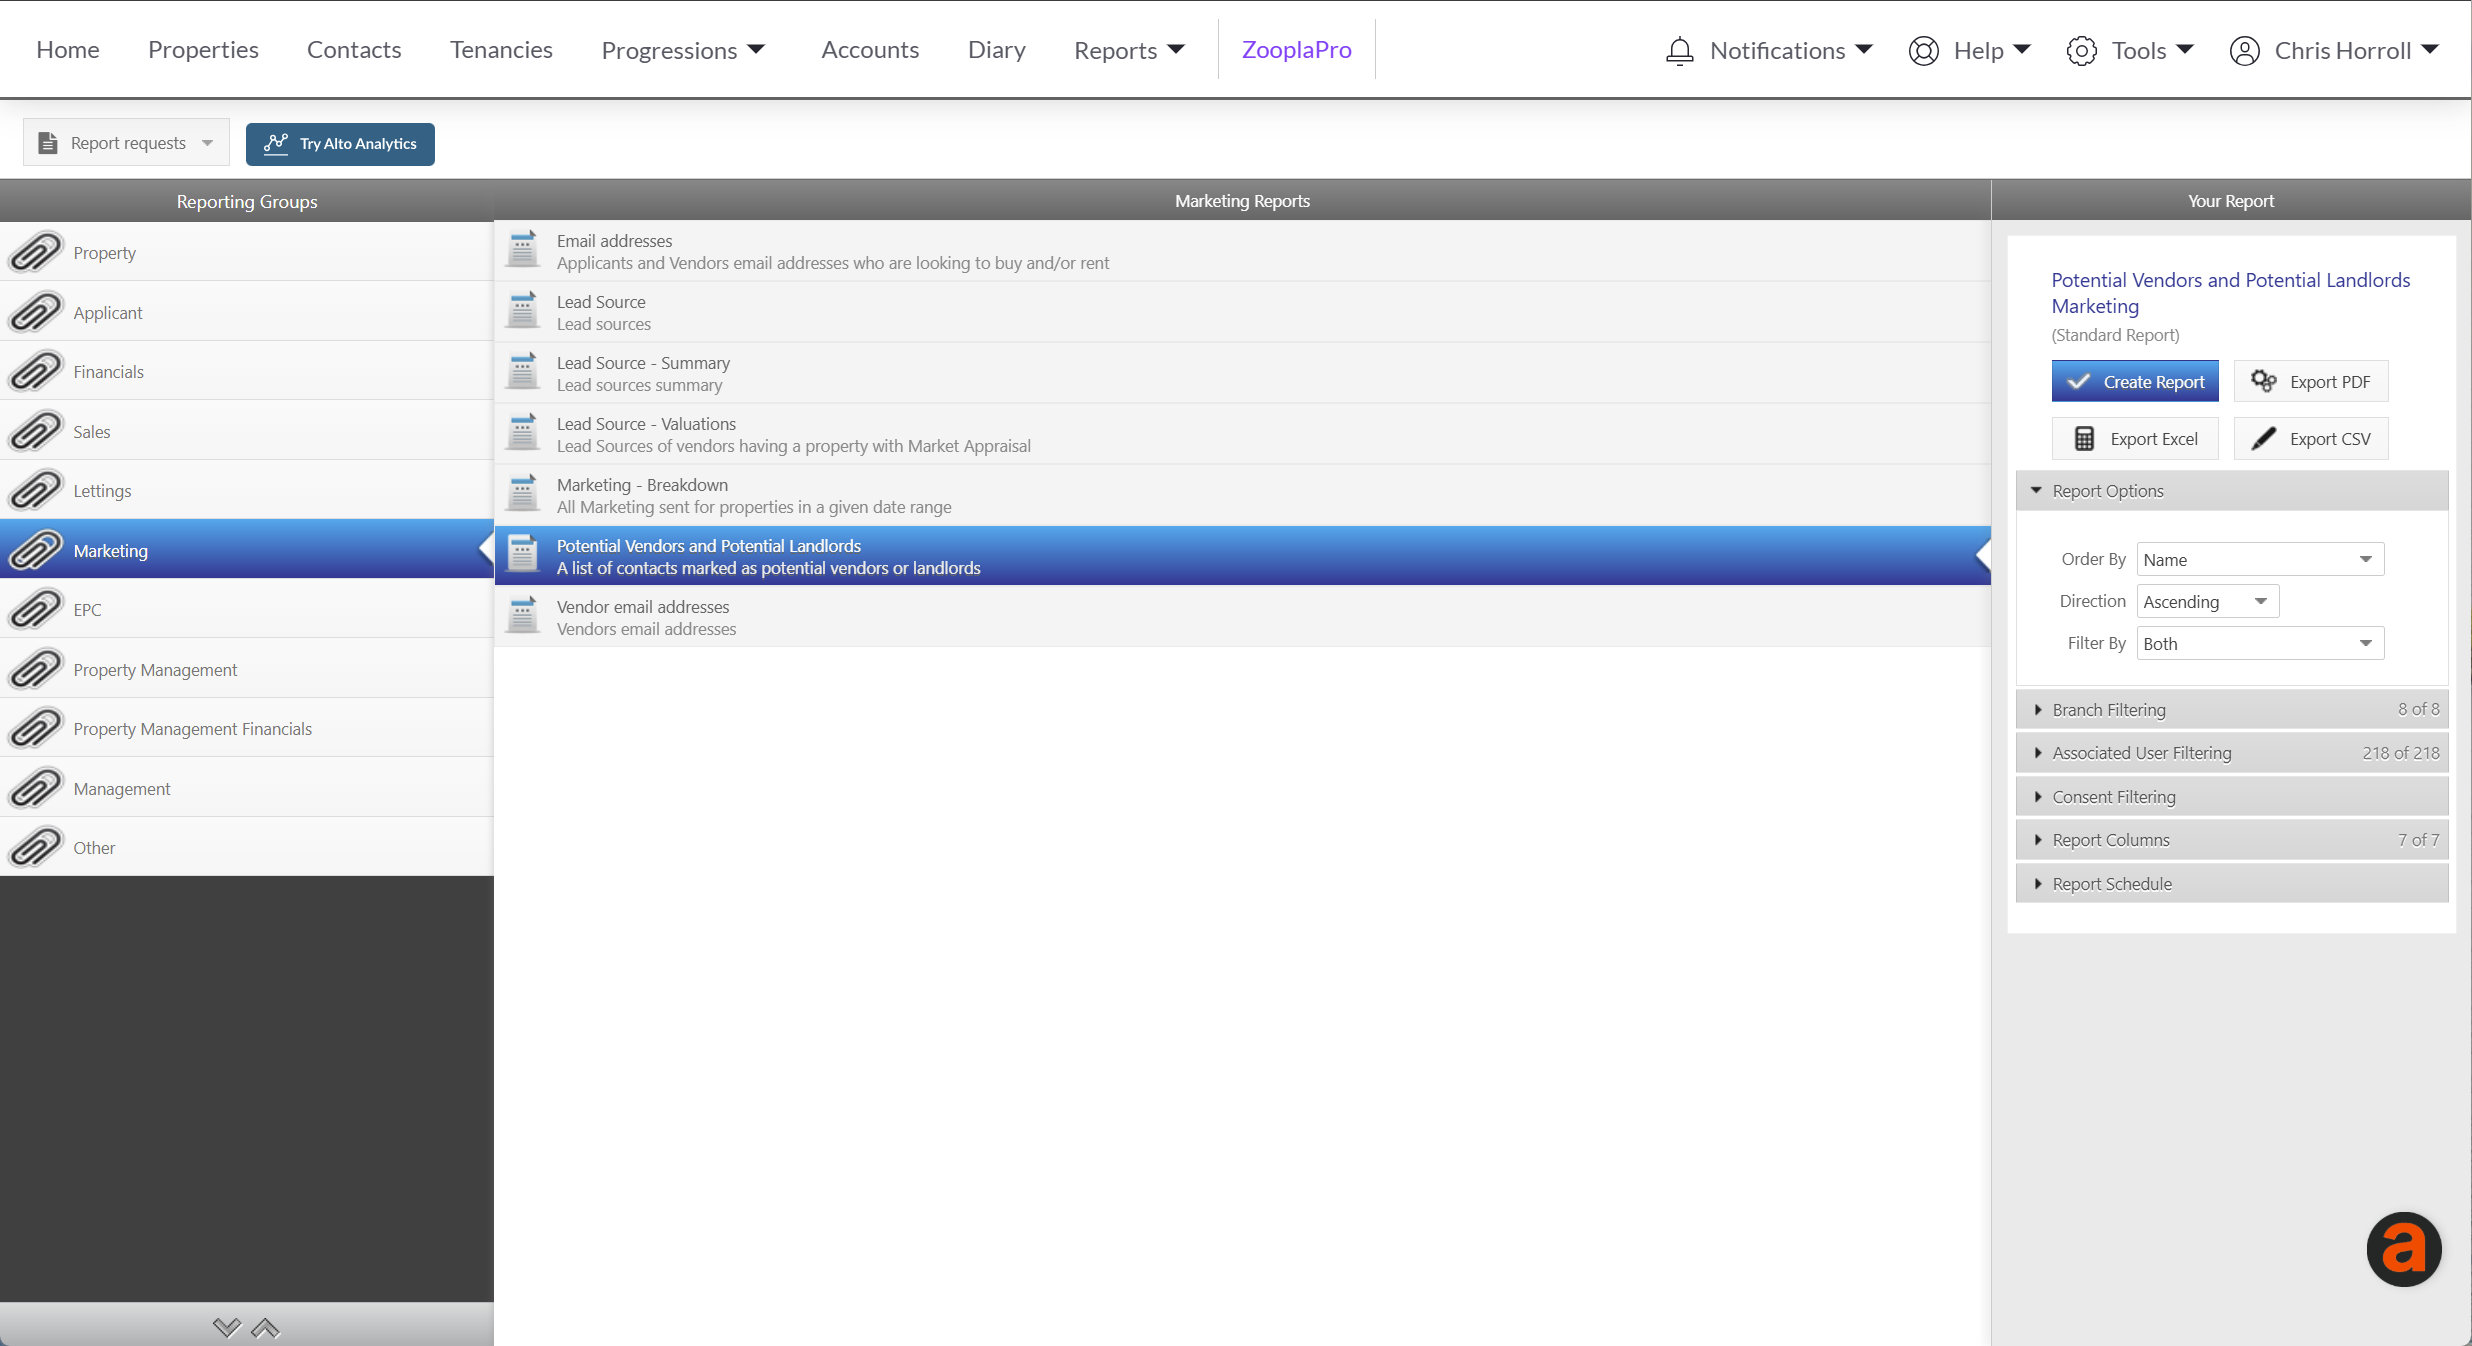This screenshot has height=1346, width=2472.
Task: Open the Properties page
Action: (x=203, y=49)
